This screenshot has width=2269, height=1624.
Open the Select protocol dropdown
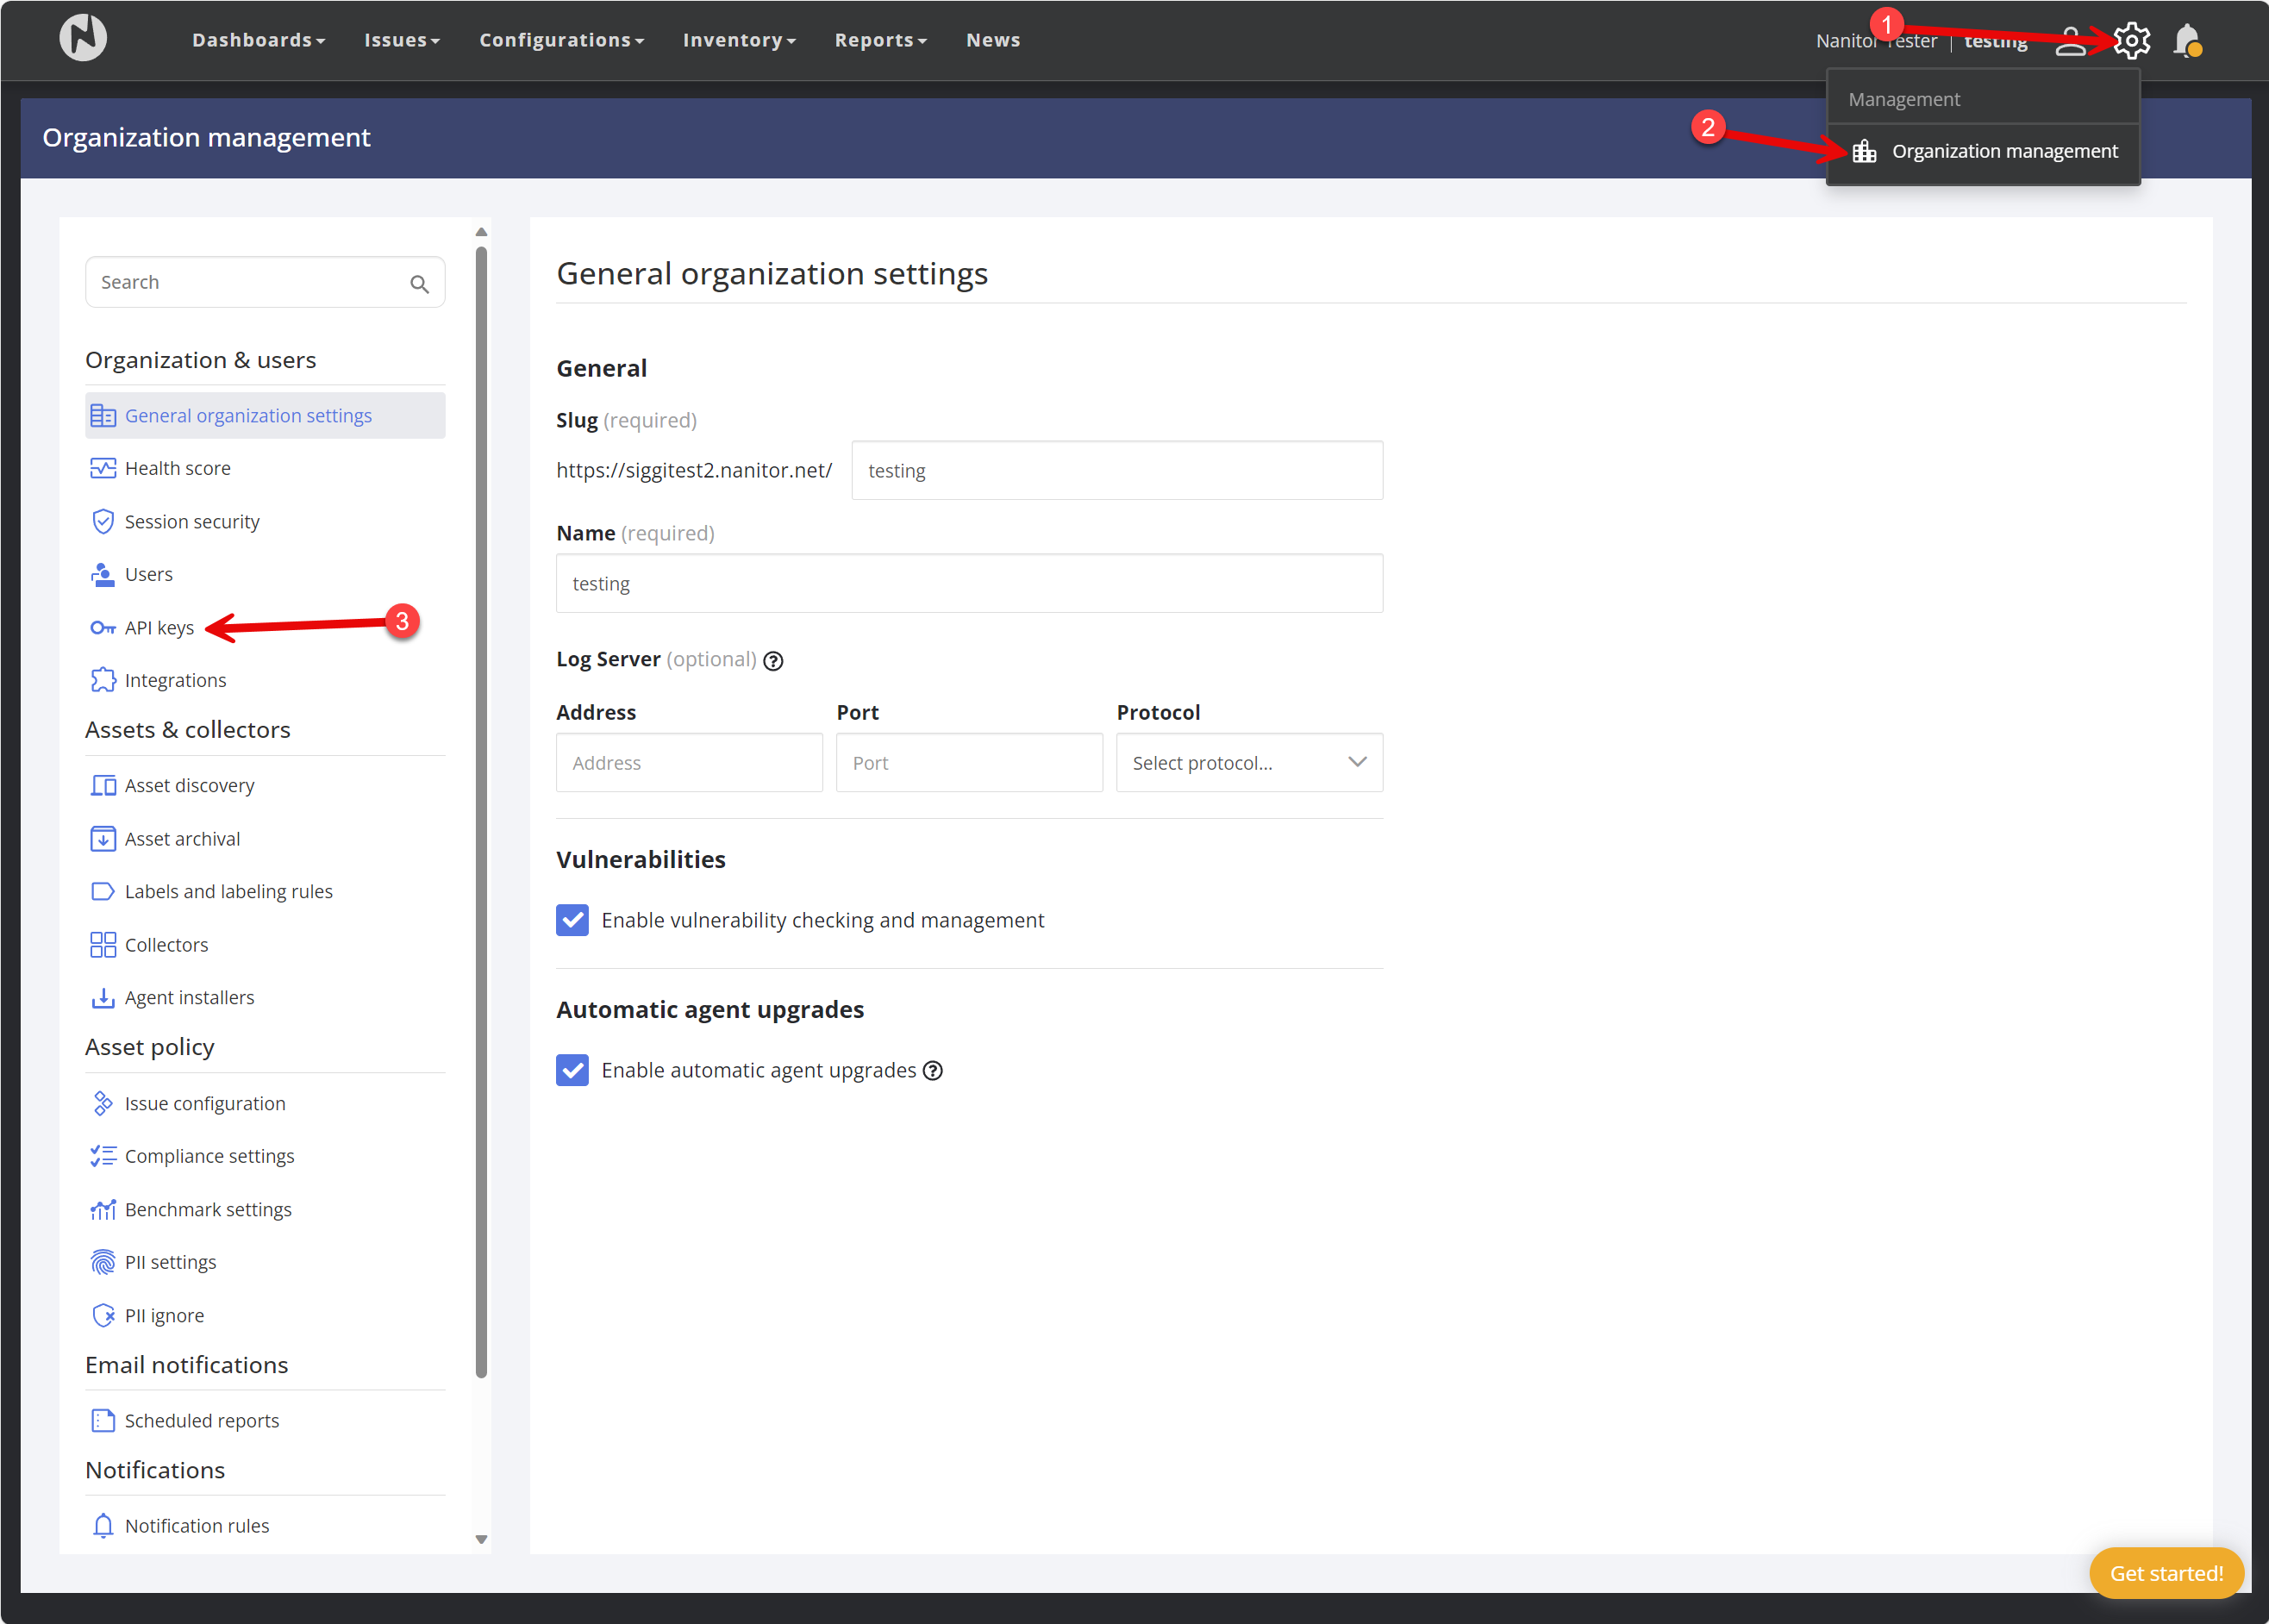1249,763
